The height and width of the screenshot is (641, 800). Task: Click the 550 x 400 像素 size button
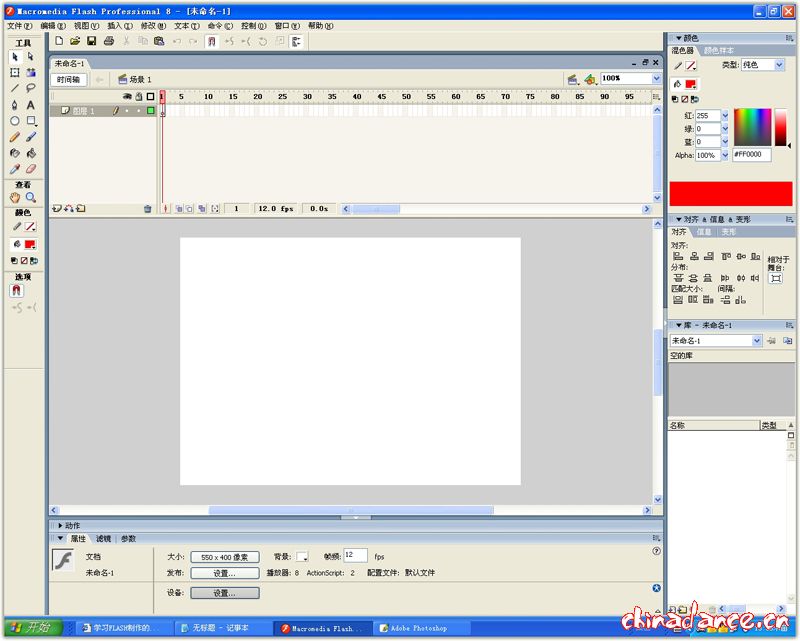(x=225, y=557)
